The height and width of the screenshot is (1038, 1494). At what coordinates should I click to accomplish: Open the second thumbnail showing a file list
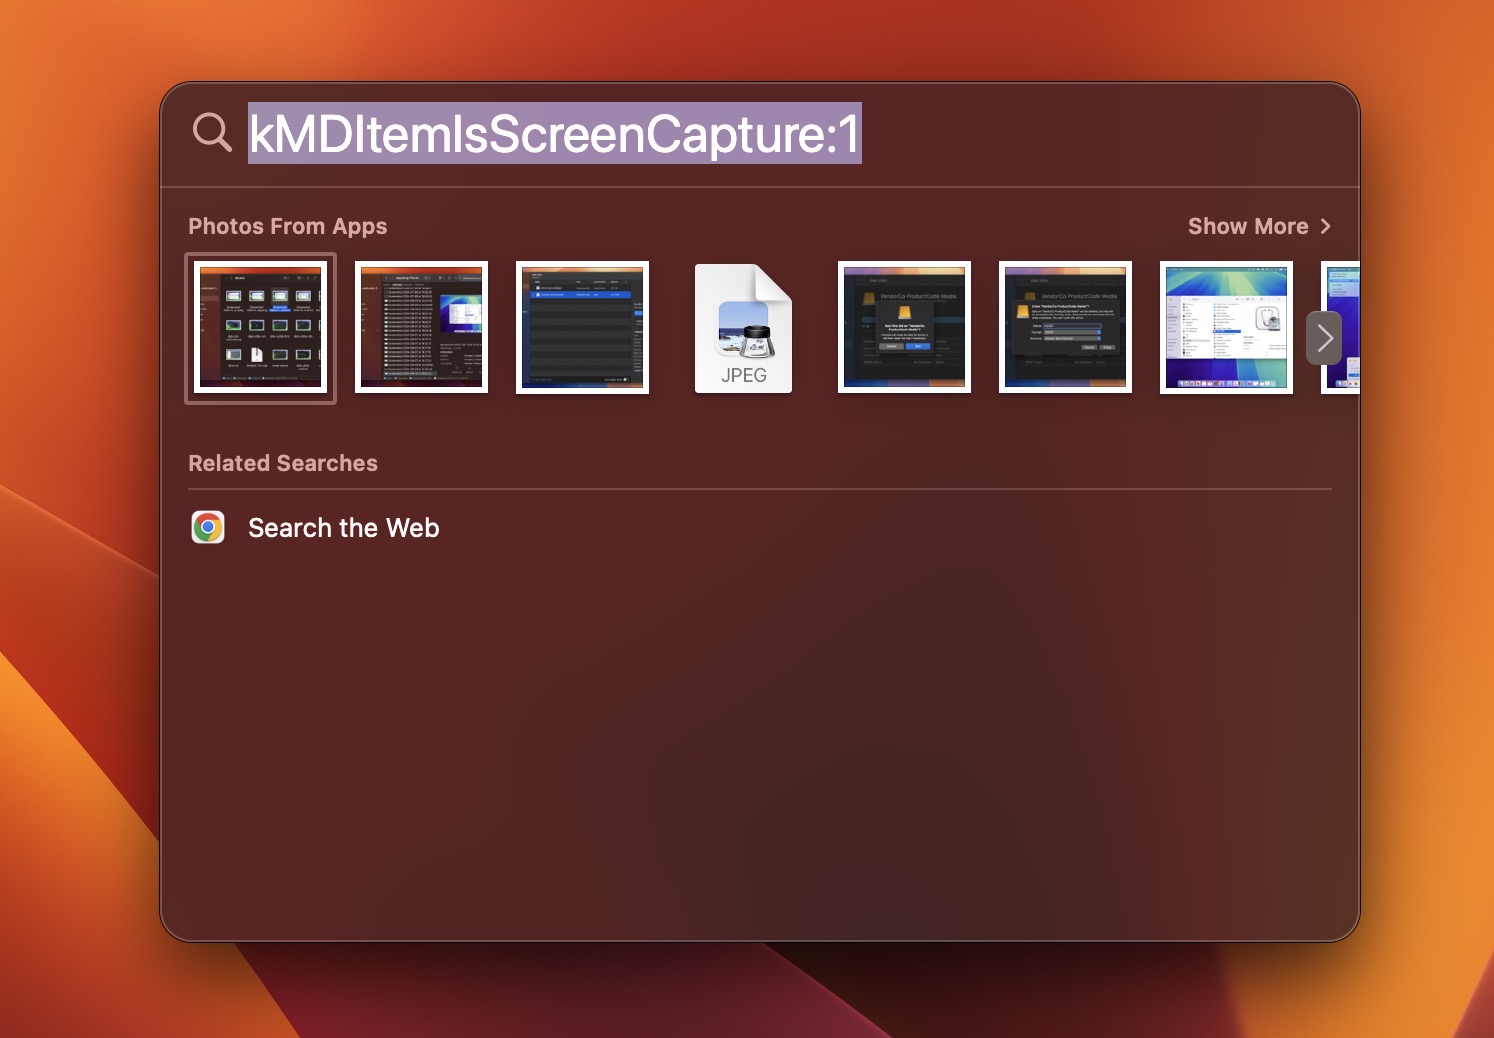[x=421, y=328]
